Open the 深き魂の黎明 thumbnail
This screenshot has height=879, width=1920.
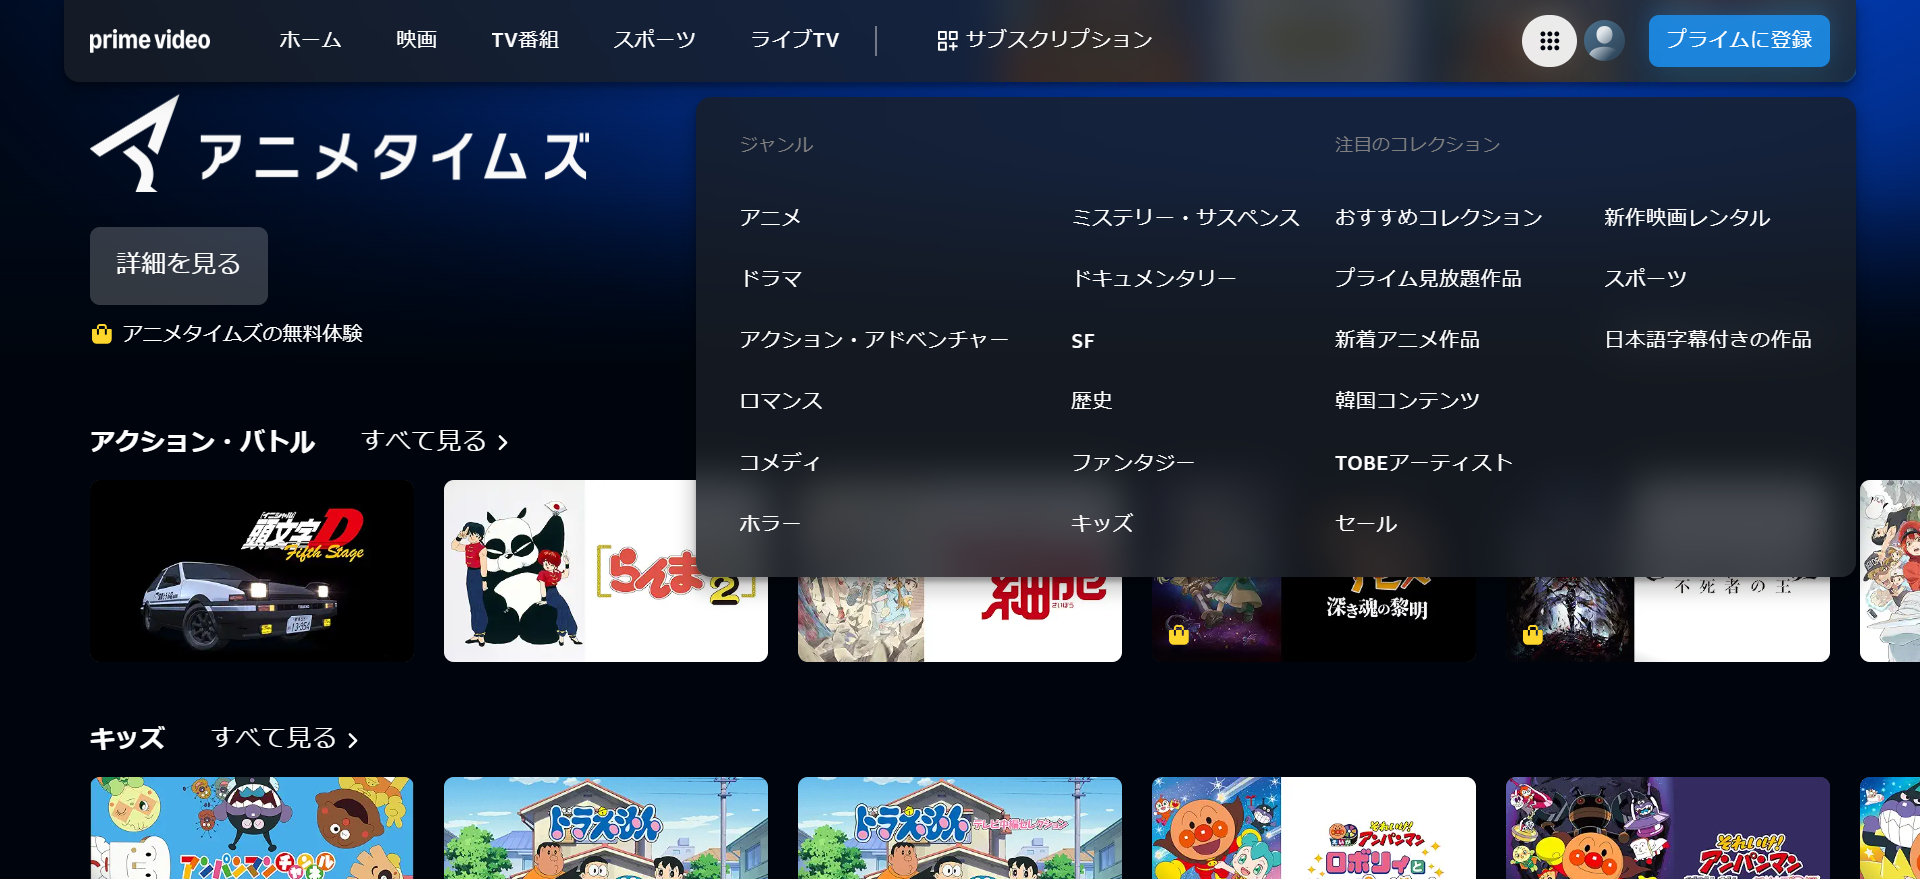click(x=1314, y=618)
